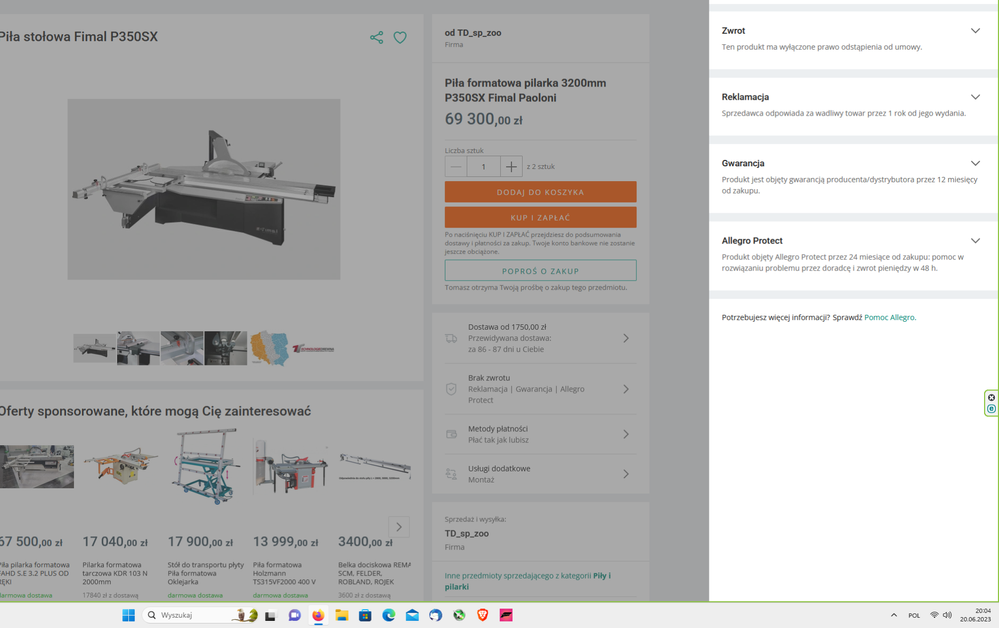Image resolution: width=999 pixels, height=628 pixels.
Task: Click the services icon beside Usługi dodatkowe
Action: (x=451, y=474)
